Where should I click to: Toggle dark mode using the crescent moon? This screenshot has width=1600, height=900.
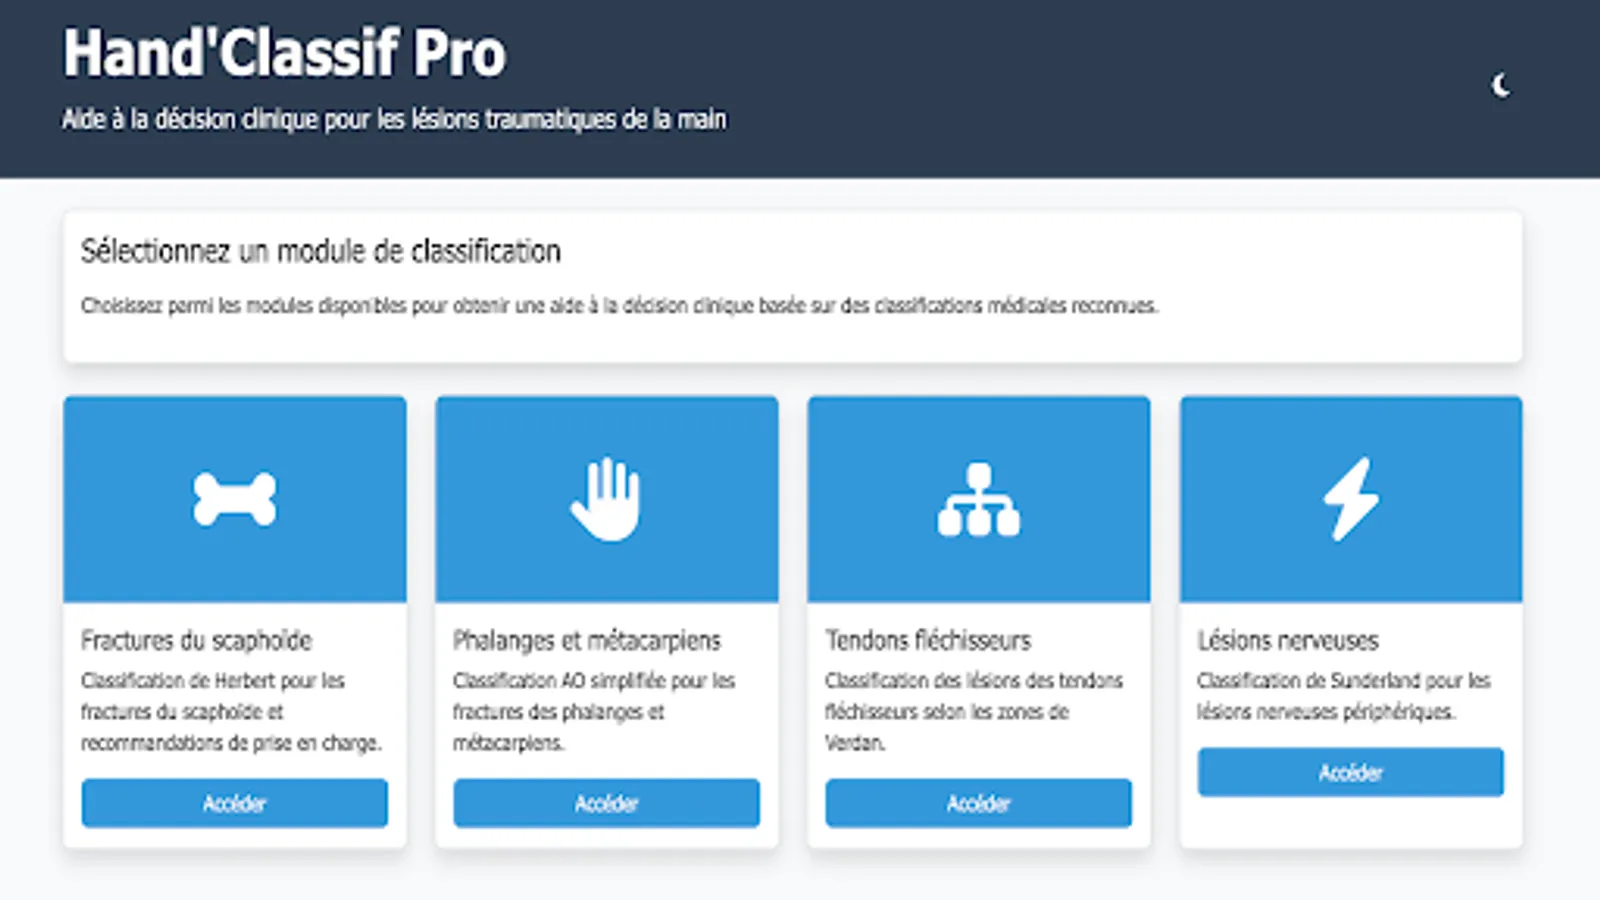[x=1500, y=84]
